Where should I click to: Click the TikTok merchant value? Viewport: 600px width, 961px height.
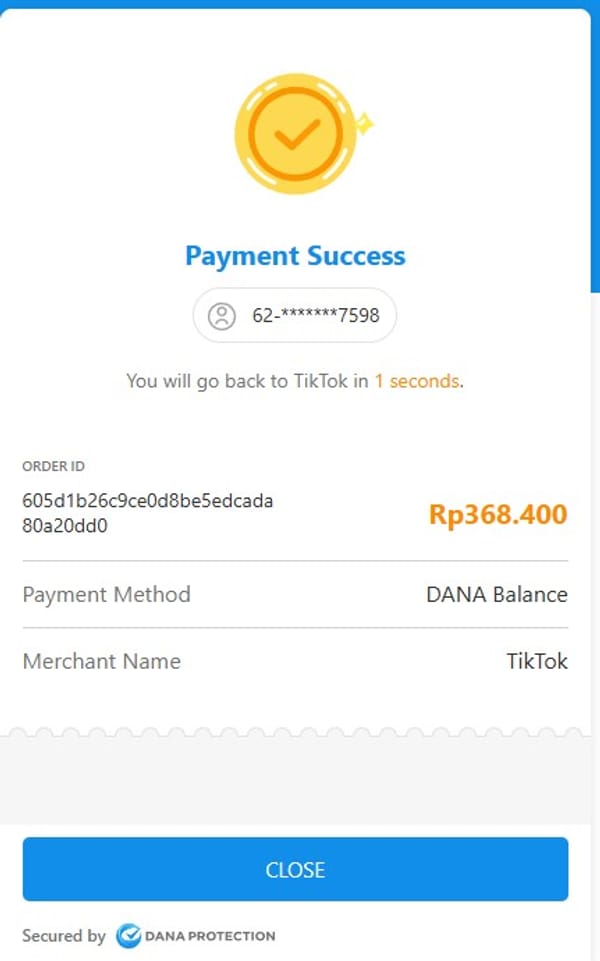[x=537, y=661]
